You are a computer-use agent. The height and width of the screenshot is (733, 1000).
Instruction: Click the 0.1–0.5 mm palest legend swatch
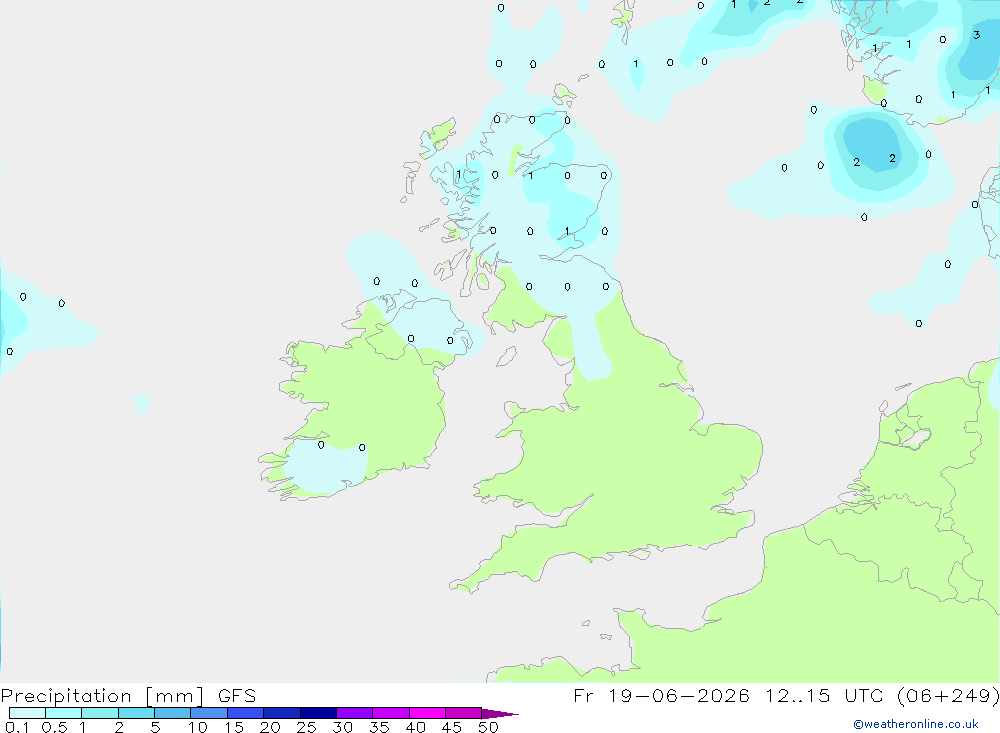pos(27,713)
